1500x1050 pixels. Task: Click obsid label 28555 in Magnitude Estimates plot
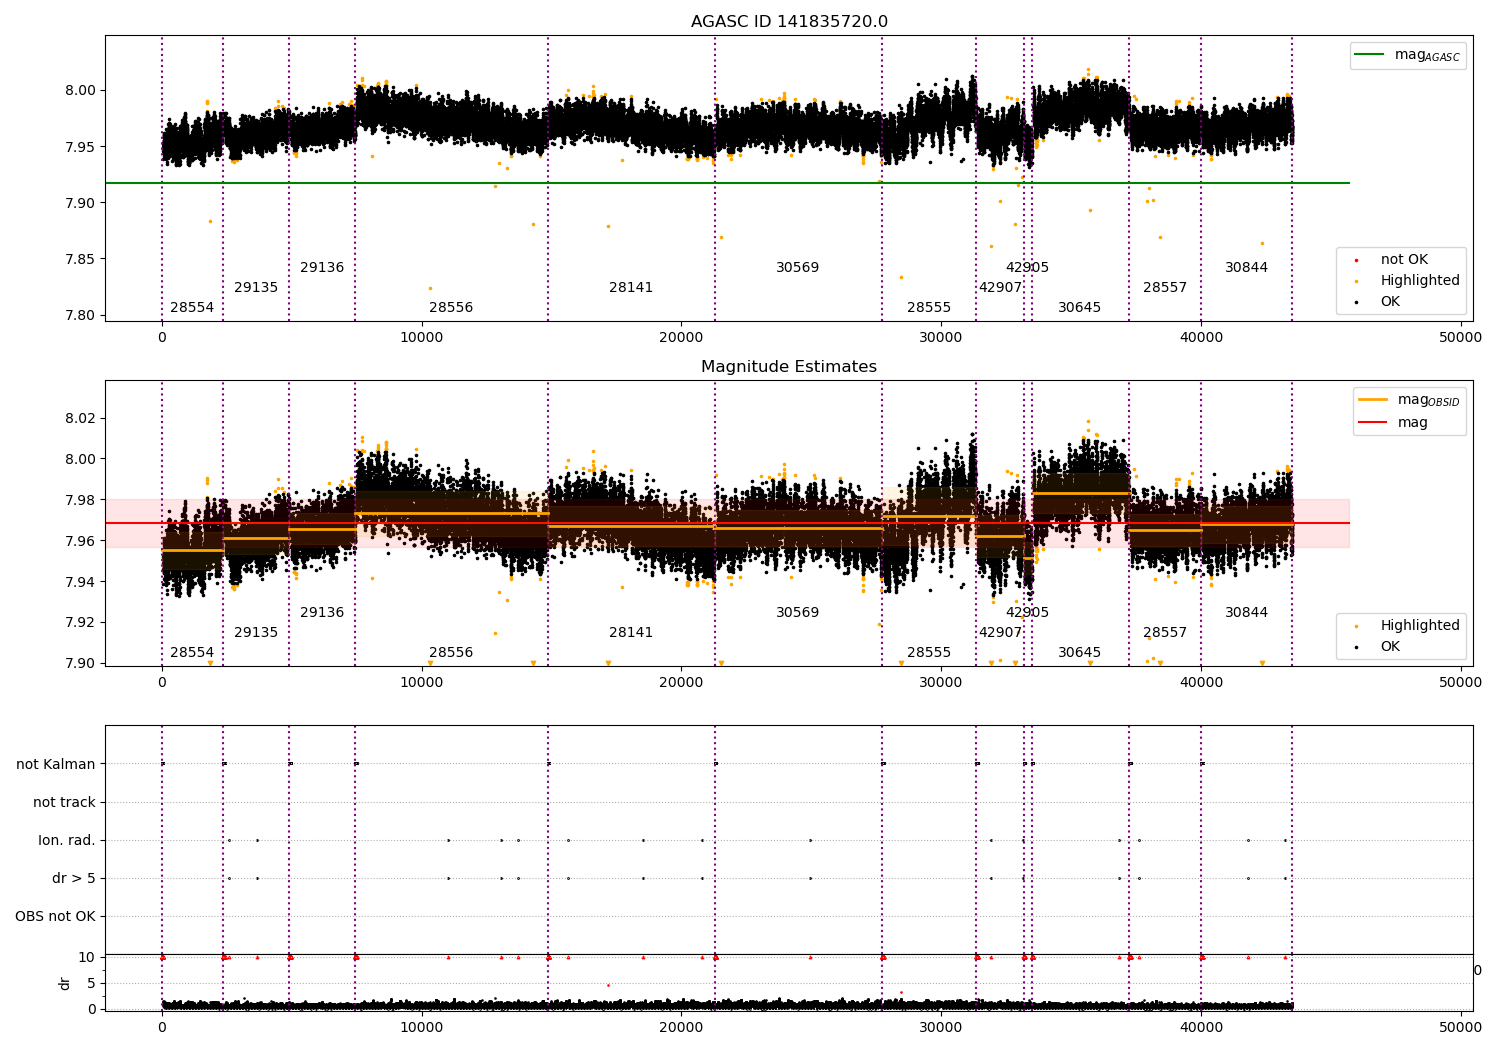coord(929,653)
